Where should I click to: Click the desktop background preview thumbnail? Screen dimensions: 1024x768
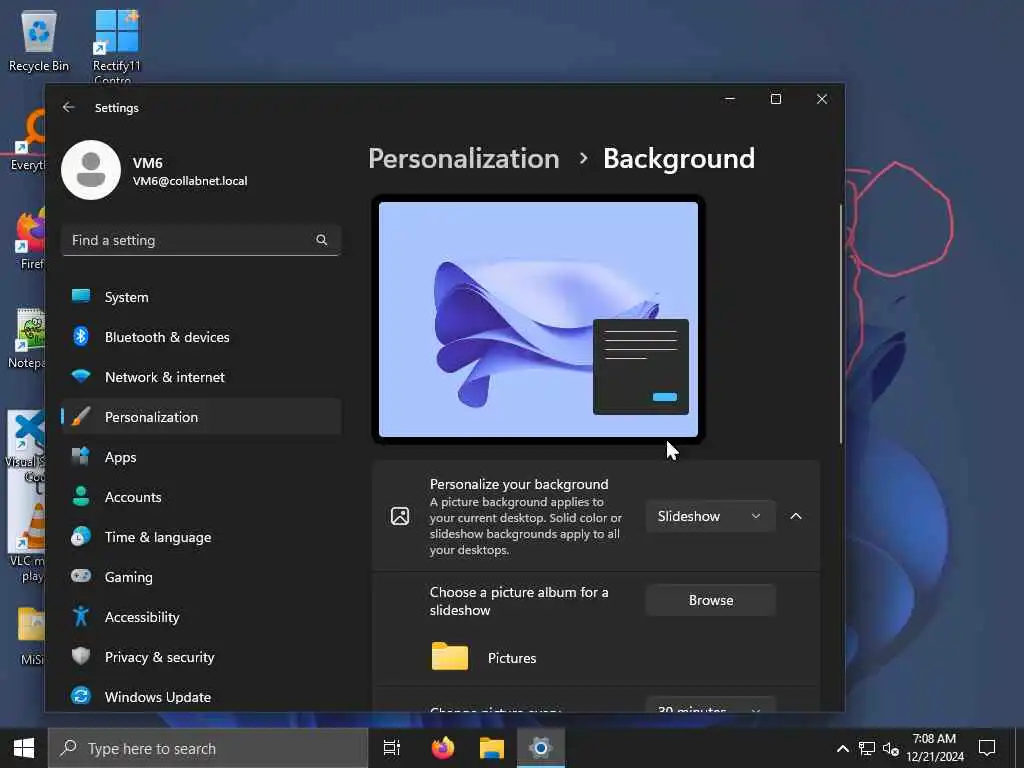538,319
